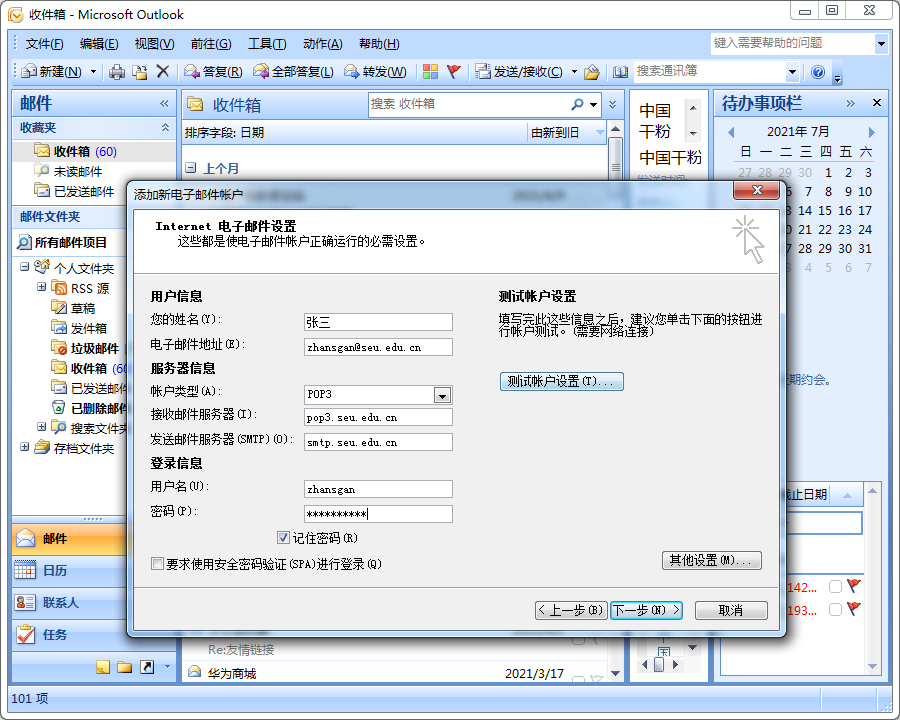Click the task list scrollbar down arrow

[x=872, y=667]
